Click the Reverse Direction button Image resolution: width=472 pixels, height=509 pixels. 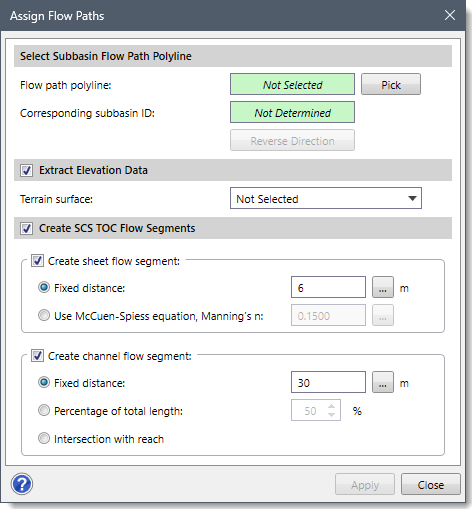(x=292, y=140)
